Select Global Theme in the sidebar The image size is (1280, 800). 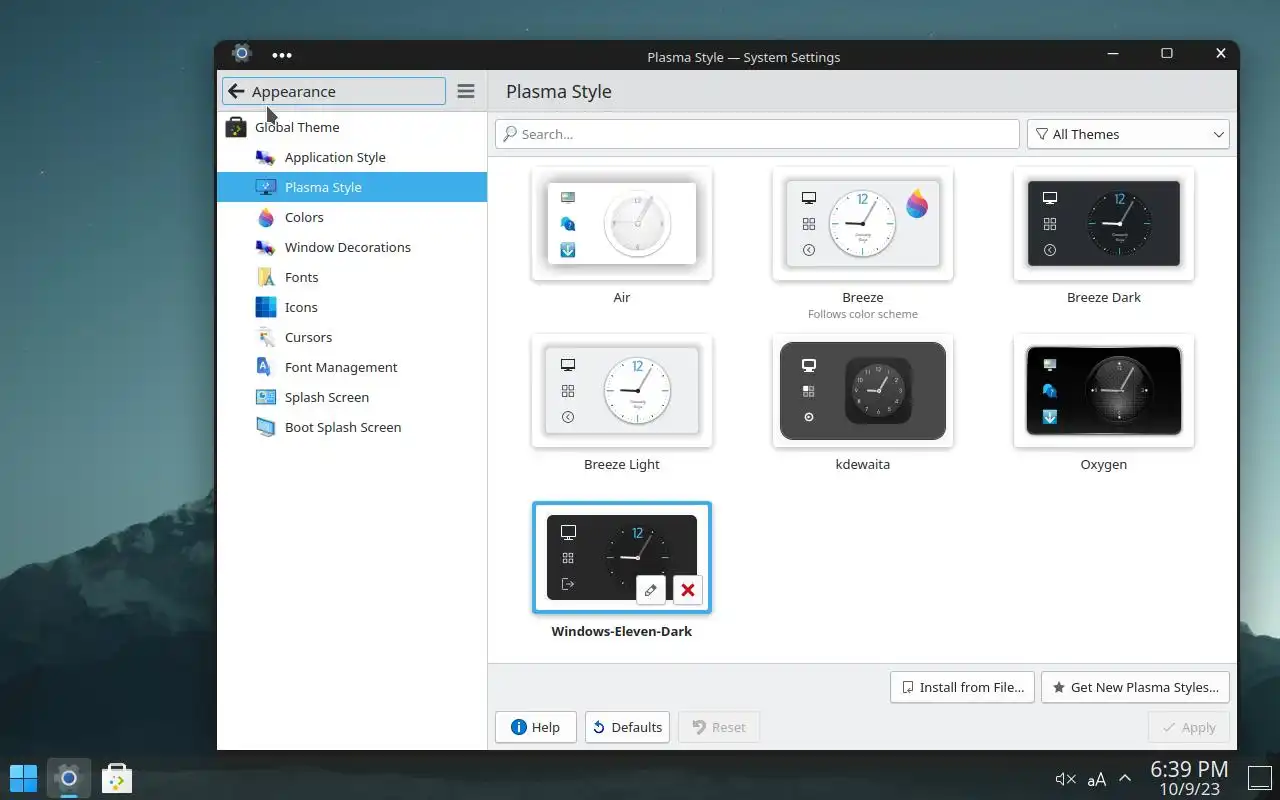[x=352, y=127]
